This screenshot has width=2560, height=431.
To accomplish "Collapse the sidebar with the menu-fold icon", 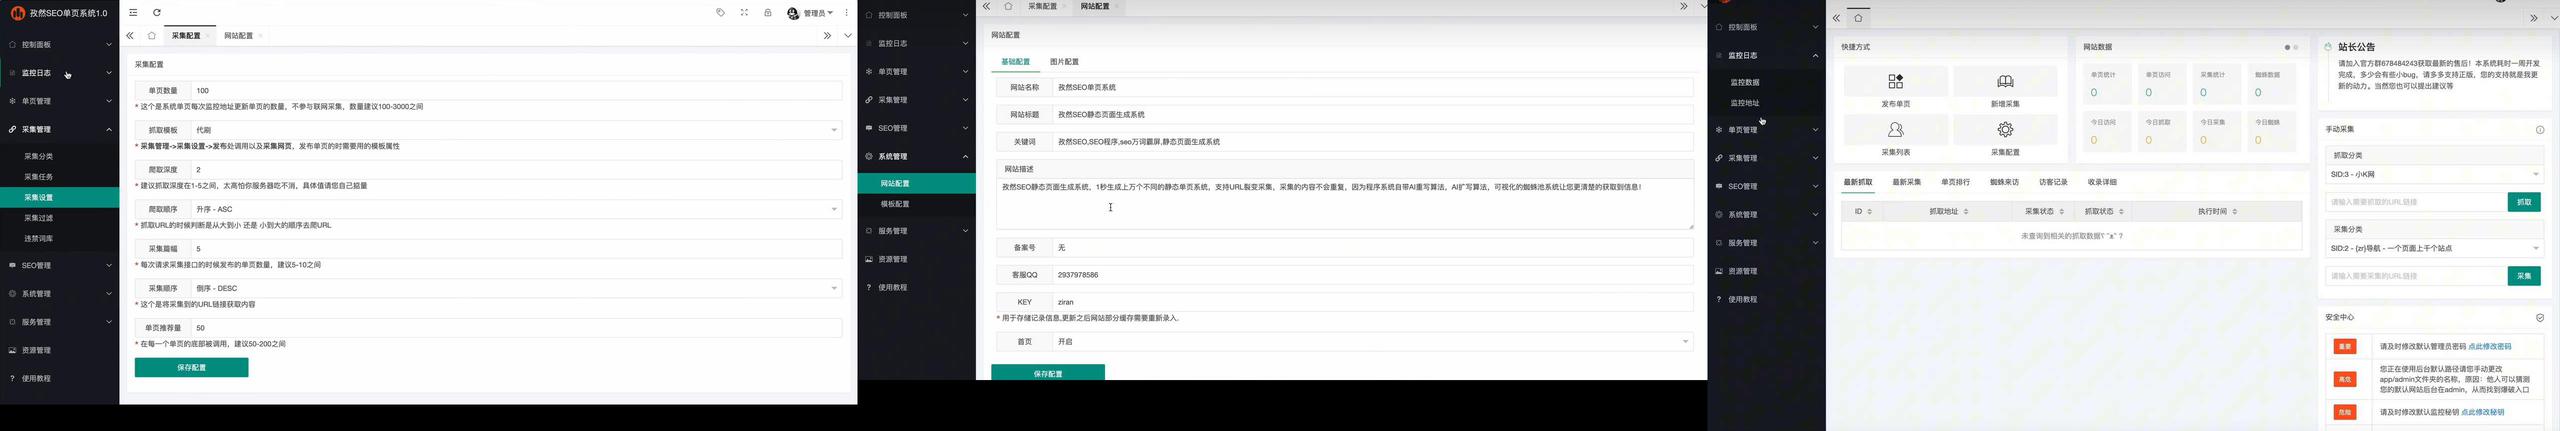I will pos(134,13).
